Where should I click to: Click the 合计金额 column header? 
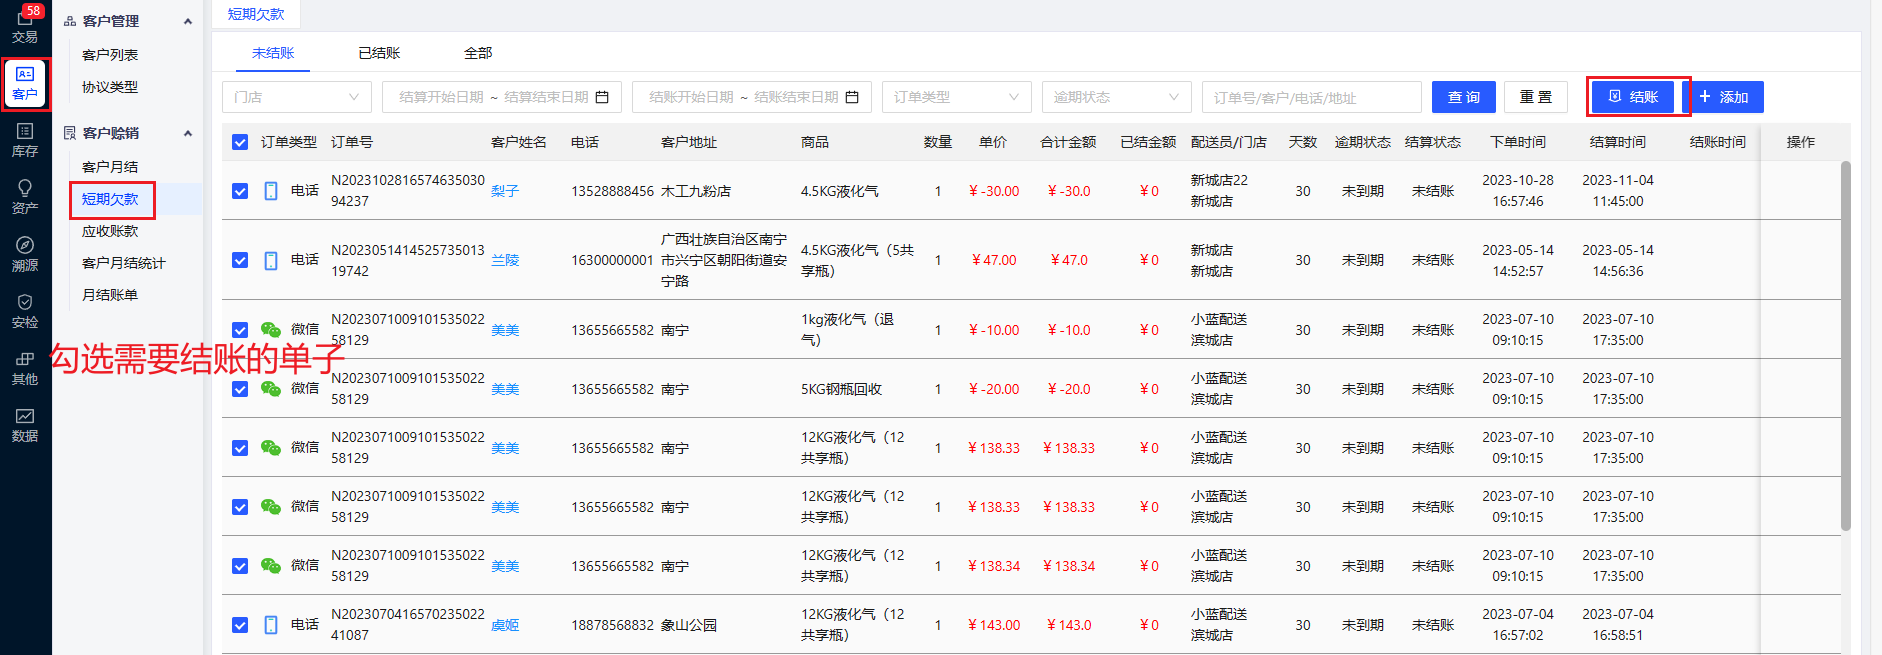[1068, 142]
